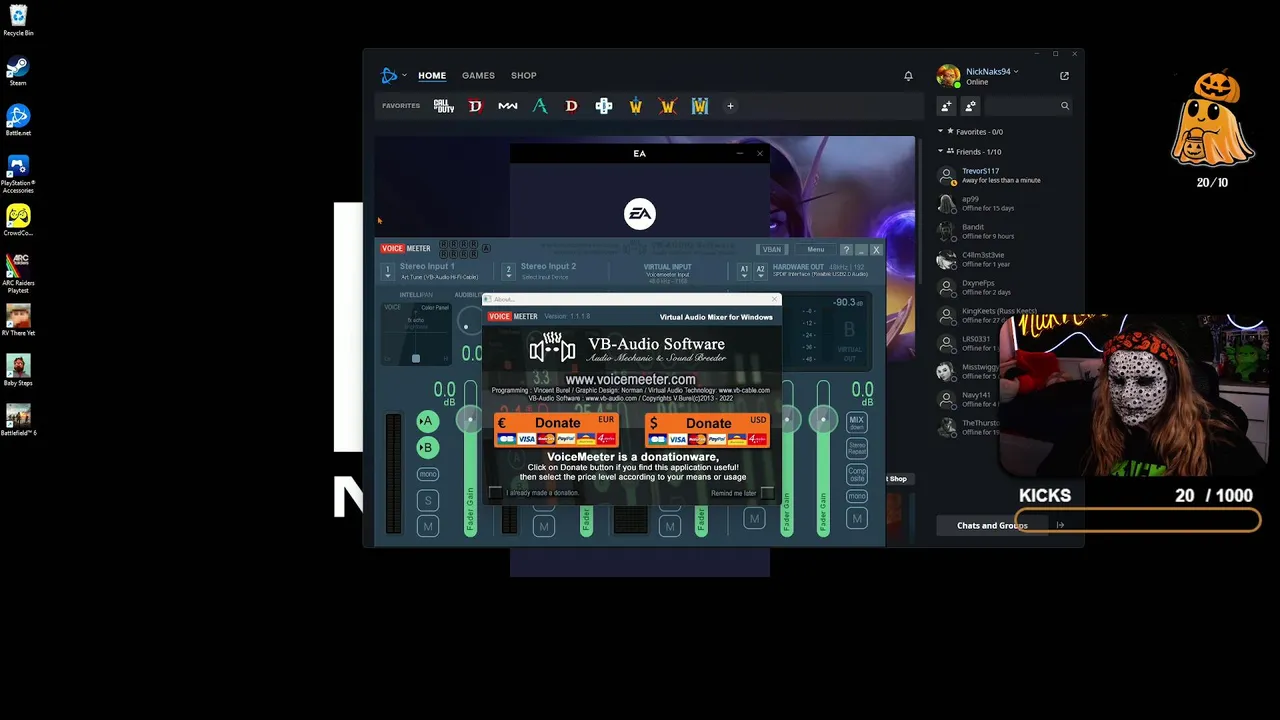The height and width of the screenshot is (720, 1280).
Task: Toggle Stereo Repeat mode in Voicemeeter
Action: point(857,449)
